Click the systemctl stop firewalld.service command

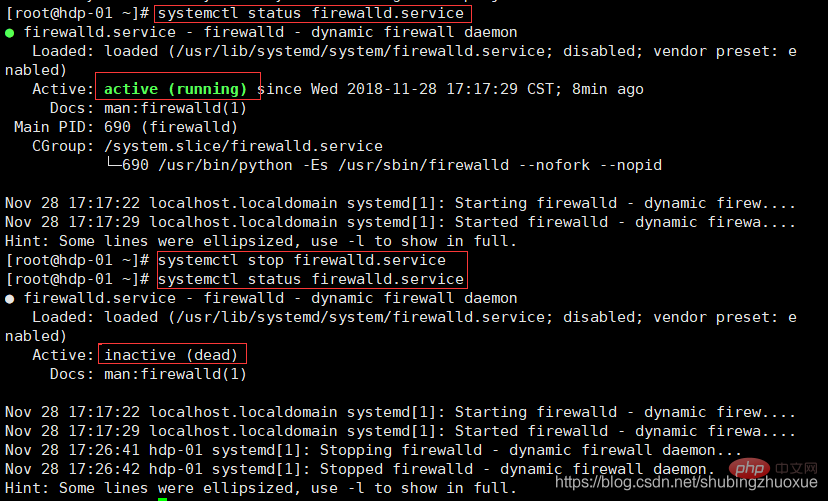302,260
